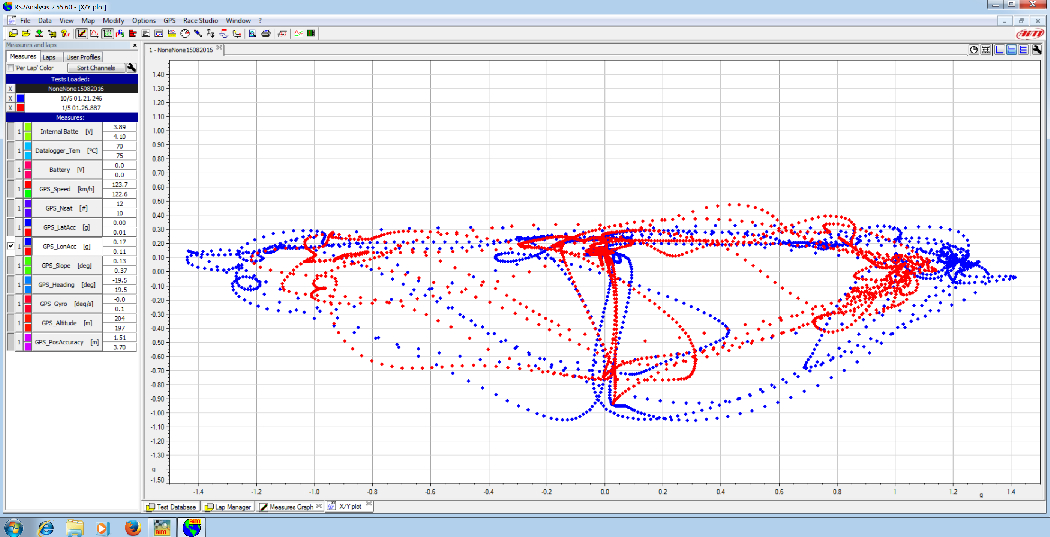
Task: Open the File menu
Action: click(25, 21)
